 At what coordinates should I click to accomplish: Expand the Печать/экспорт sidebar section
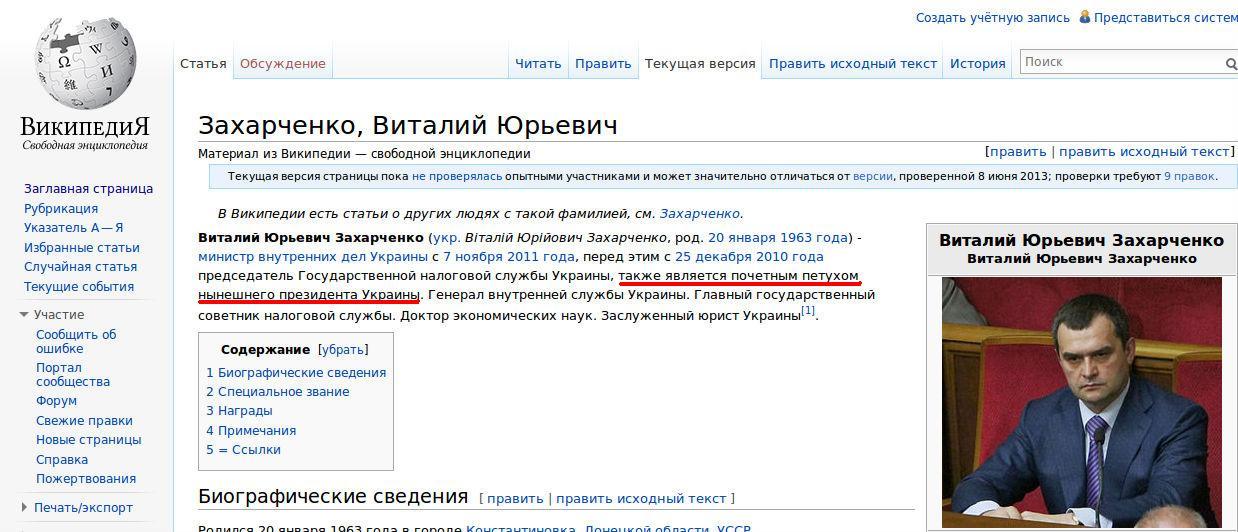tap(24, 508)
